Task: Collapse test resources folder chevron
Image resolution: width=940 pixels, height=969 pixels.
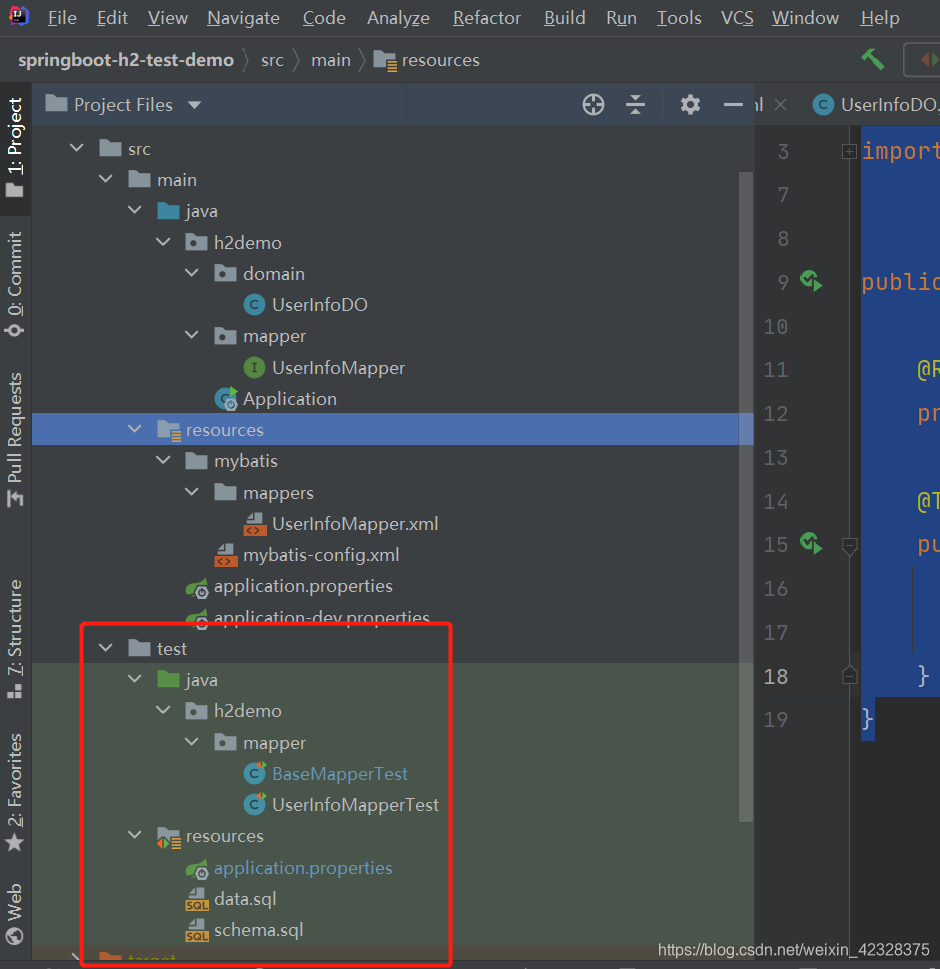Action: (135, 835)
